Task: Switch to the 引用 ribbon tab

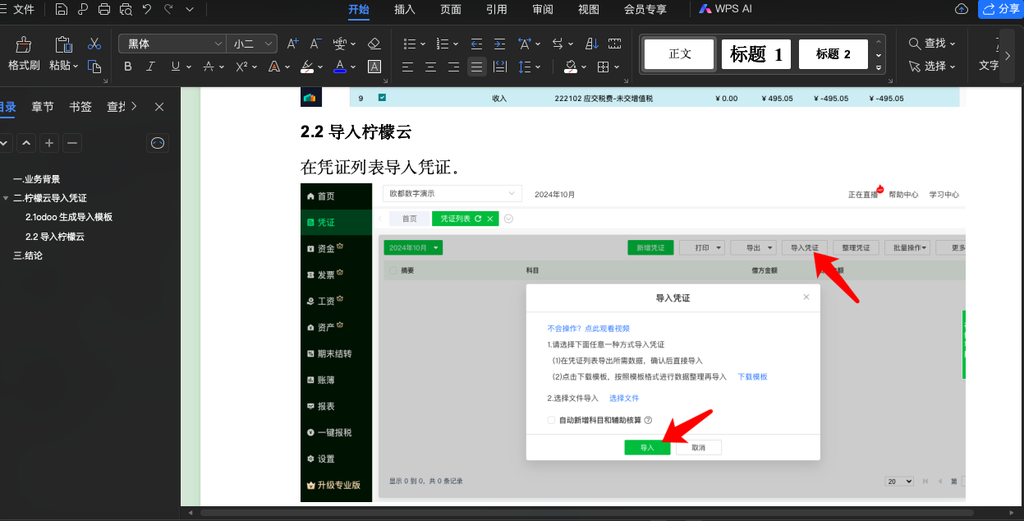Action: (496, 9)
